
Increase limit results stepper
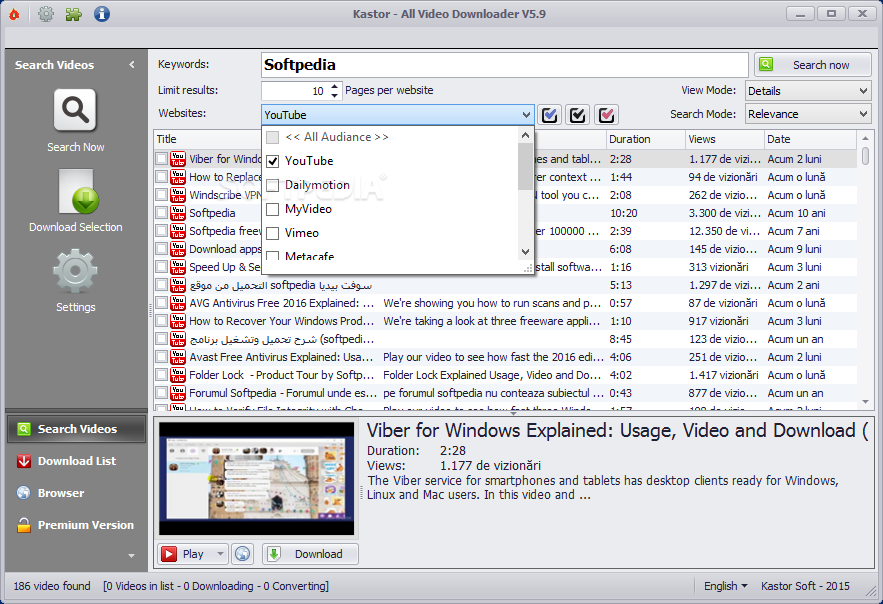click(335, 86)
